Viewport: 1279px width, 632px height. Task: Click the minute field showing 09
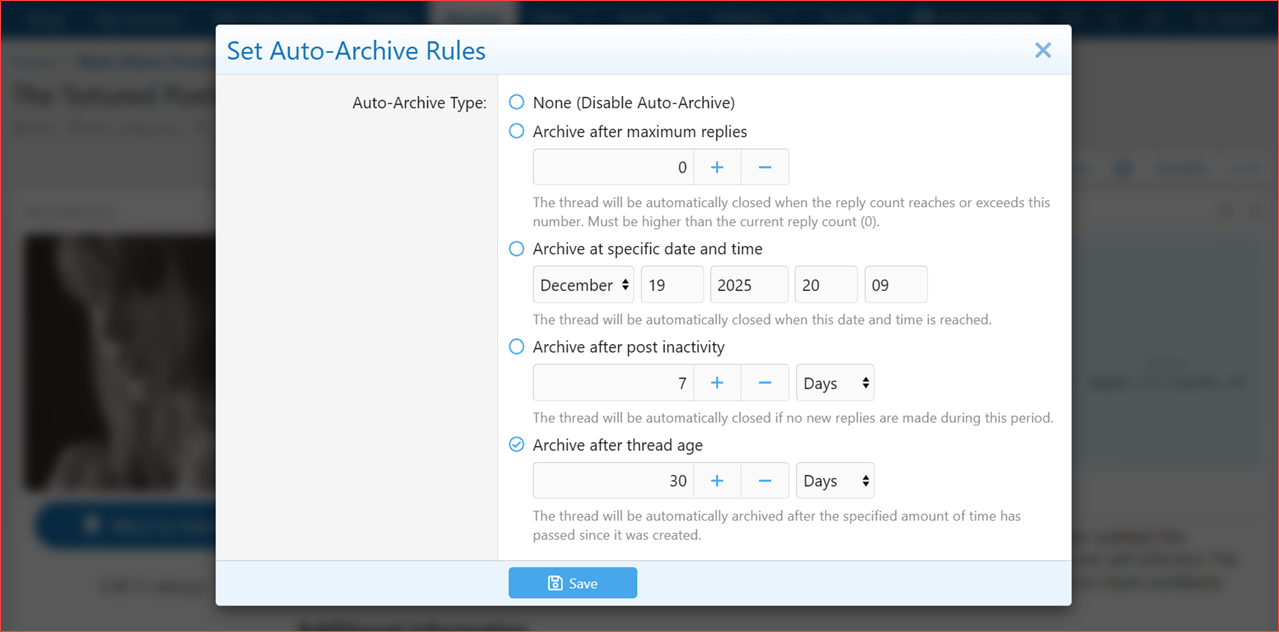click(x=896, y=285)
